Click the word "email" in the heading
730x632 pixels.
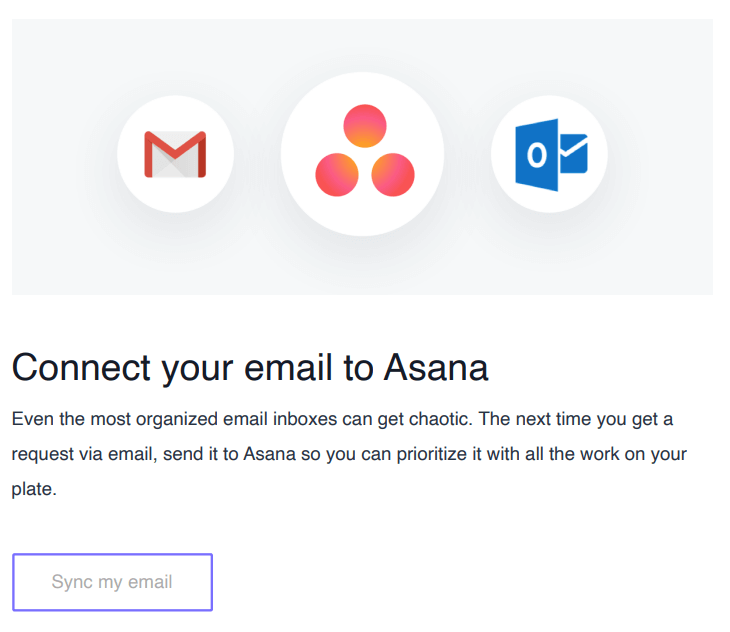[x=288, y=368]
